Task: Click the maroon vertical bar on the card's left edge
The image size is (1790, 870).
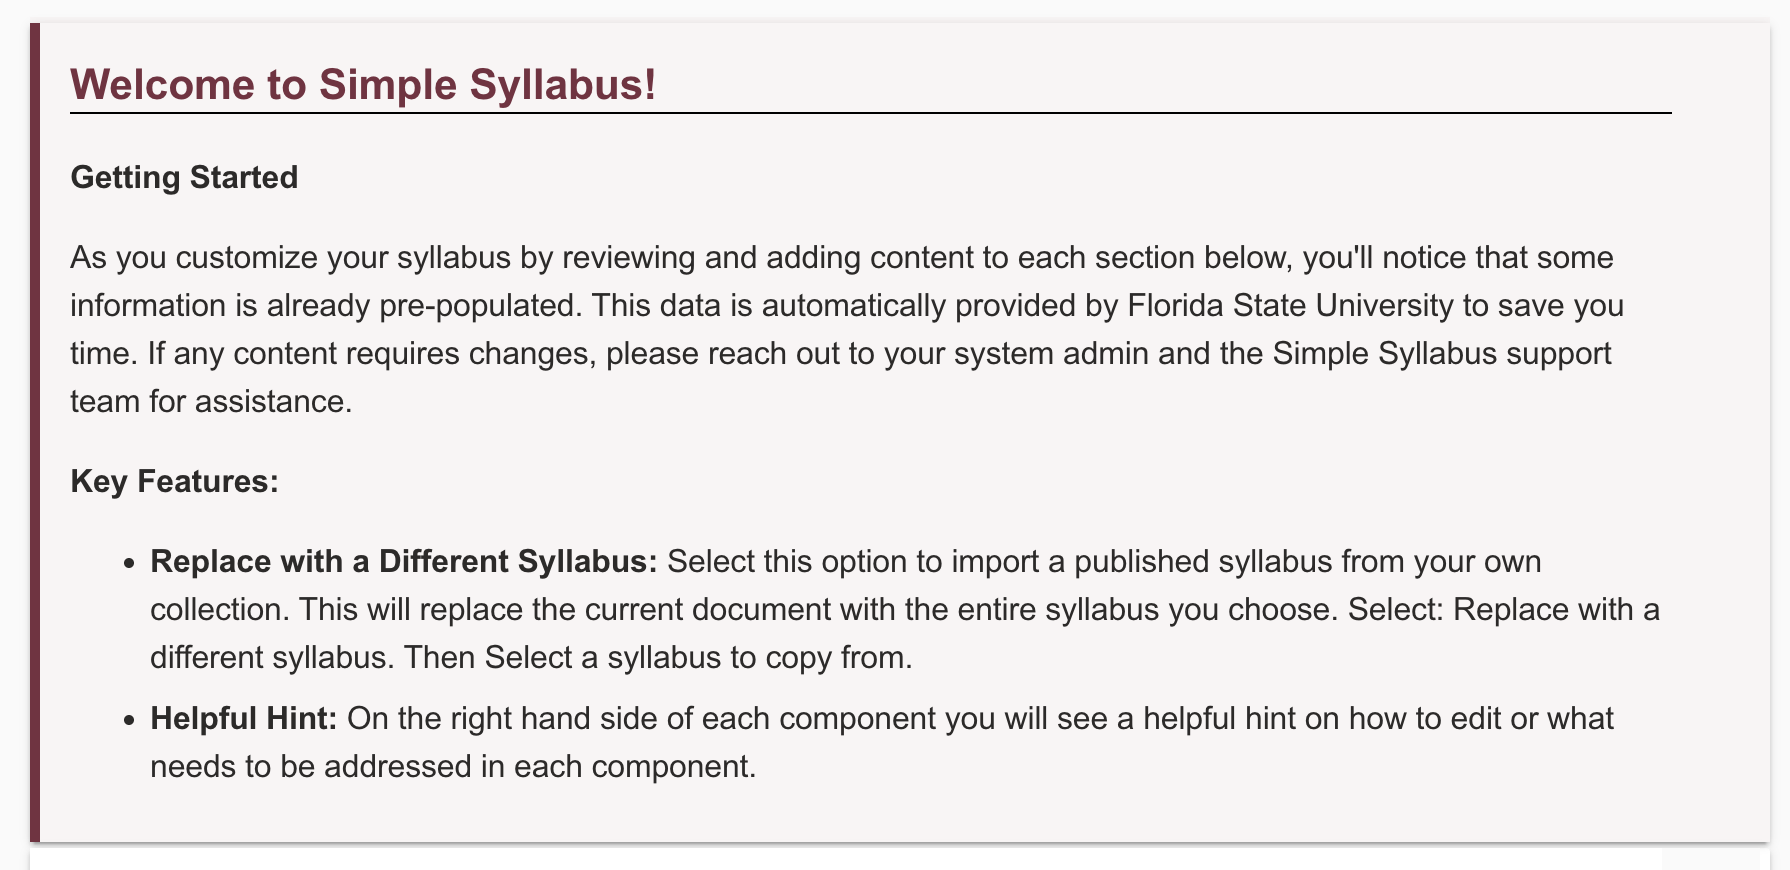Action: pyautogui.click(x=35, y=432)
